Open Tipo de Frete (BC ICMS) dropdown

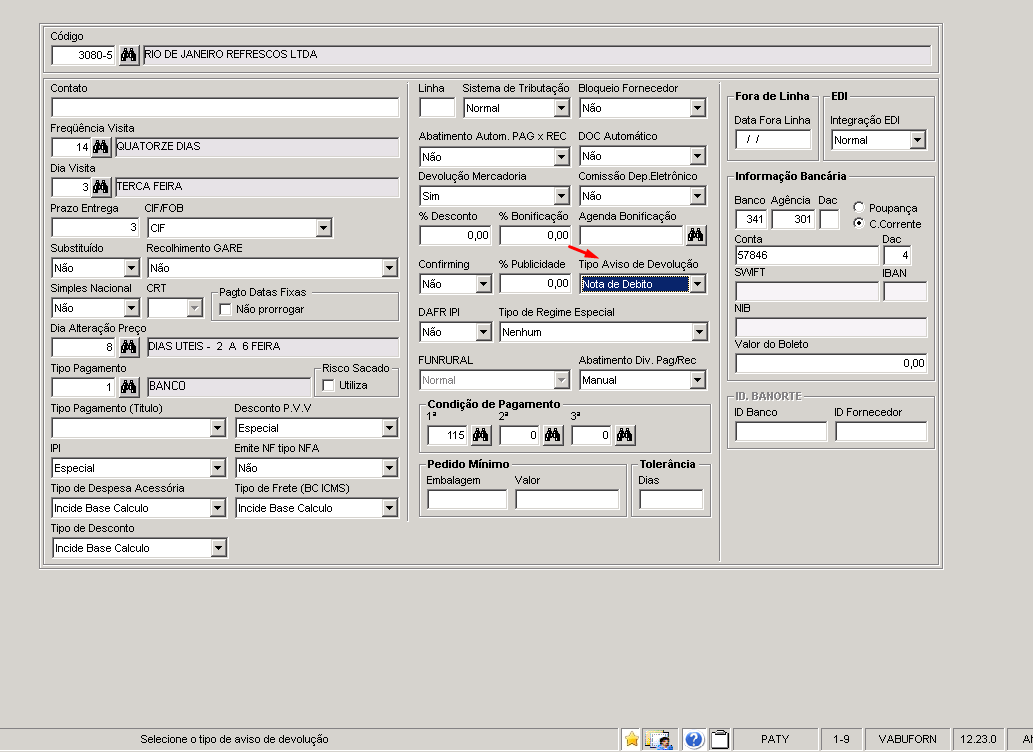389,508
